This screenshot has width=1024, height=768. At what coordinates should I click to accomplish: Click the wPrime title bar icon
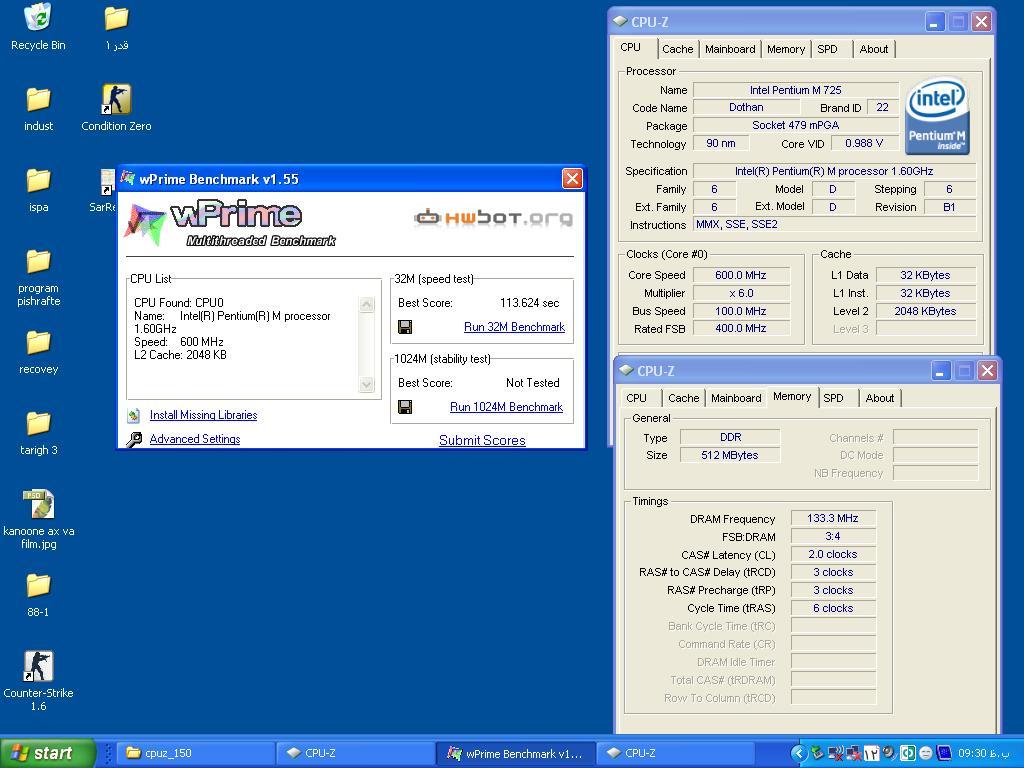pyautogui.click(x=128, y=178)
